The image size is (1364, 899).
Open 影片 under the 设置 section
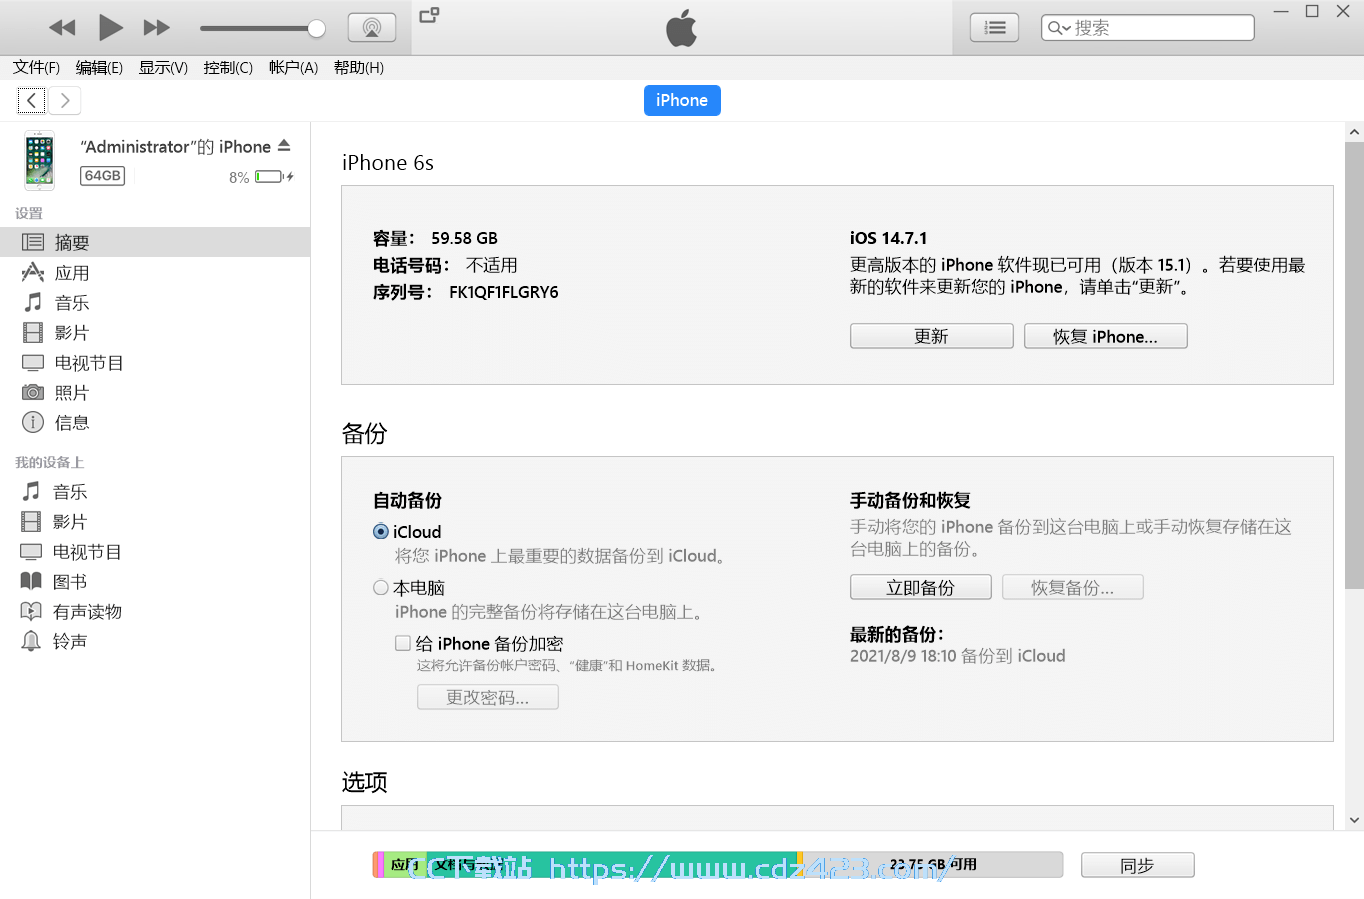point(155,332)
